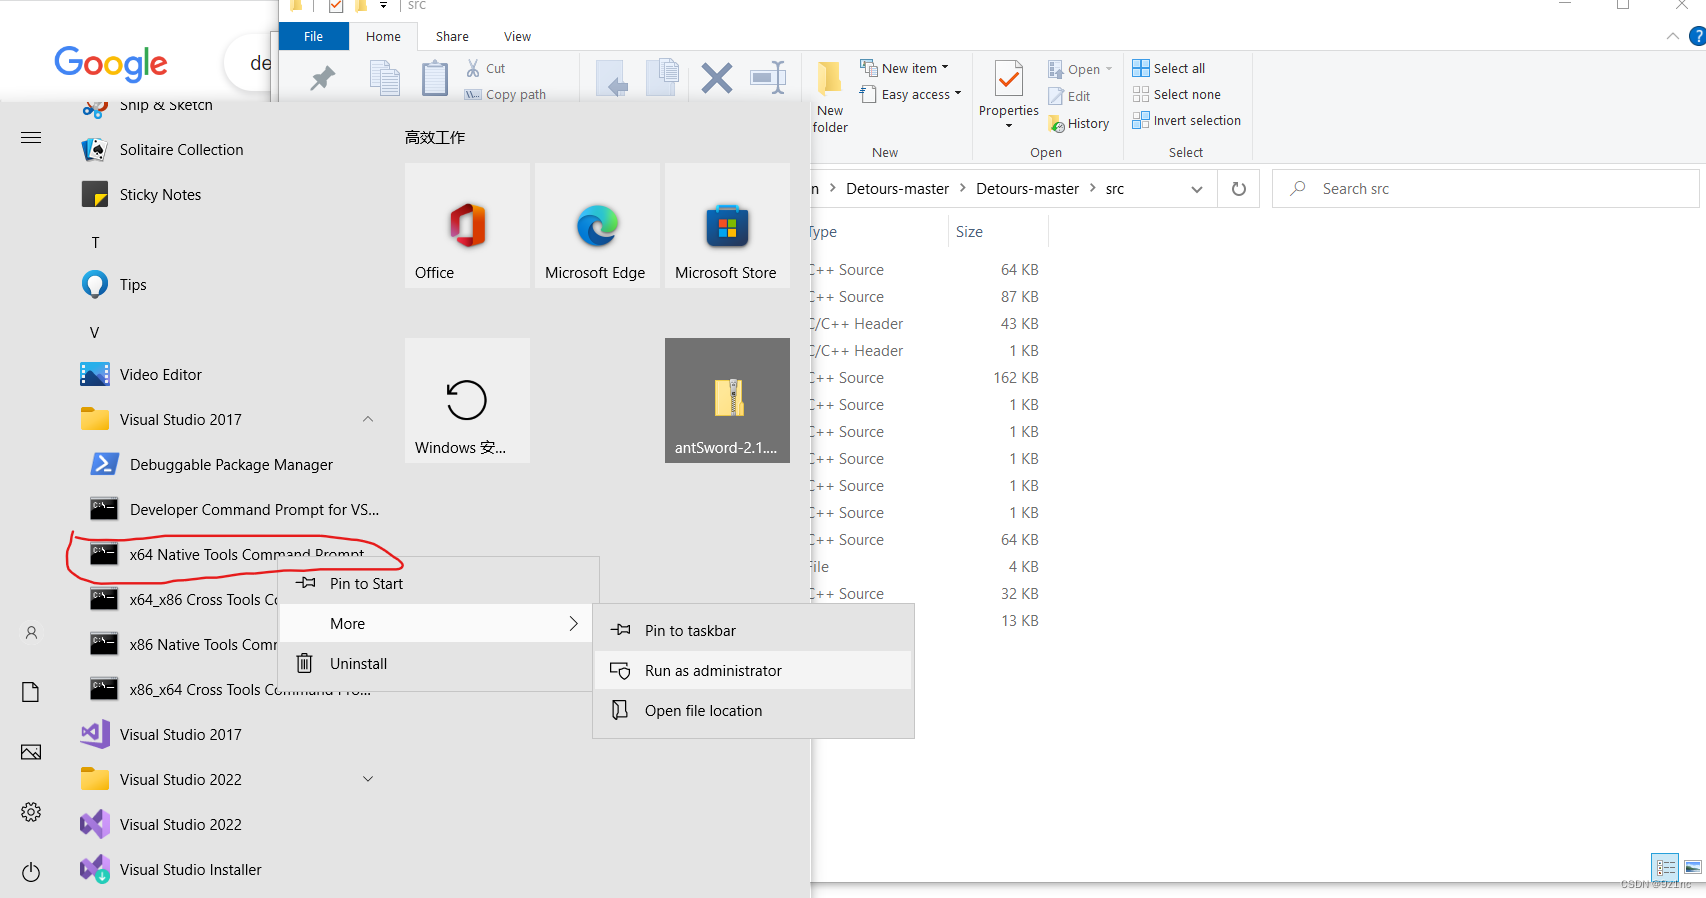Image resolution: width=1706 pixels, height=898 pixels.
Task: Click the Delete X icon in Explorer ribbon
Action: 717,78
